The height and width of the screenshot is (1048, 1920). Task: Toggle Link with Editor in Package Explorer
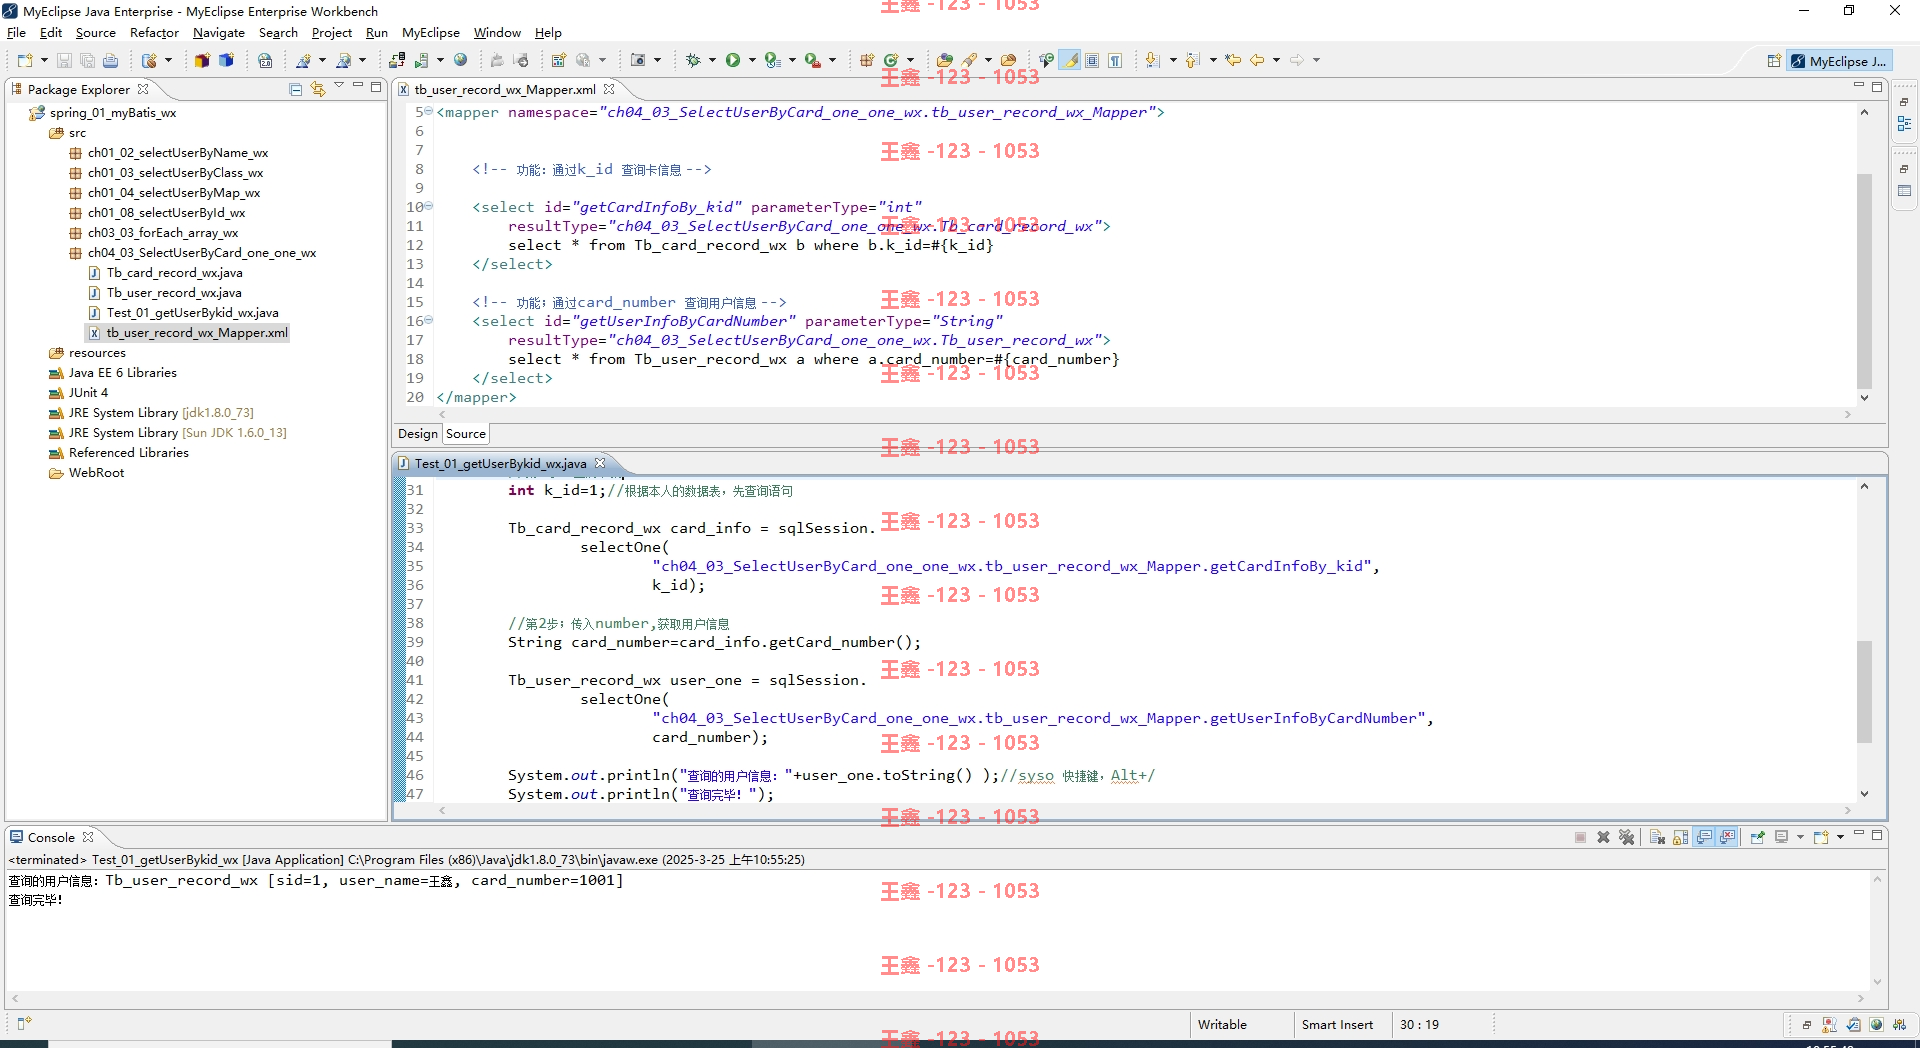(x=318, y=89)
